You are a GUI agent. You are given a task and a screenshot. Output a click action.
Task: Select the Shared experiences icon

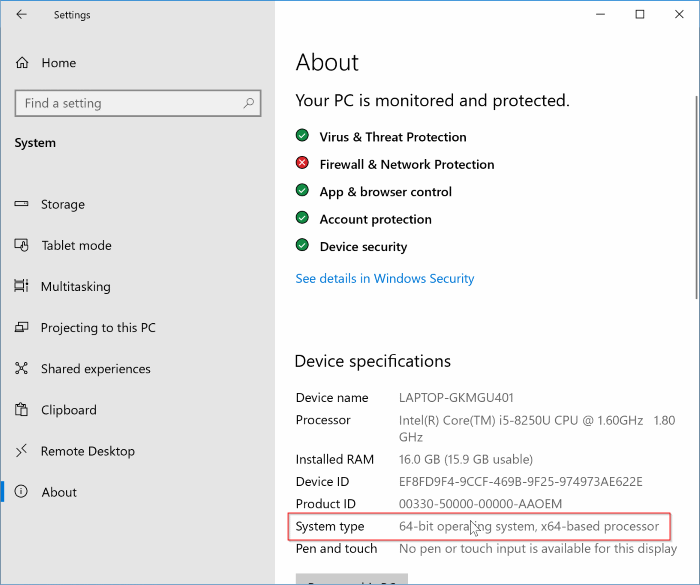click(x=21, y=368)
